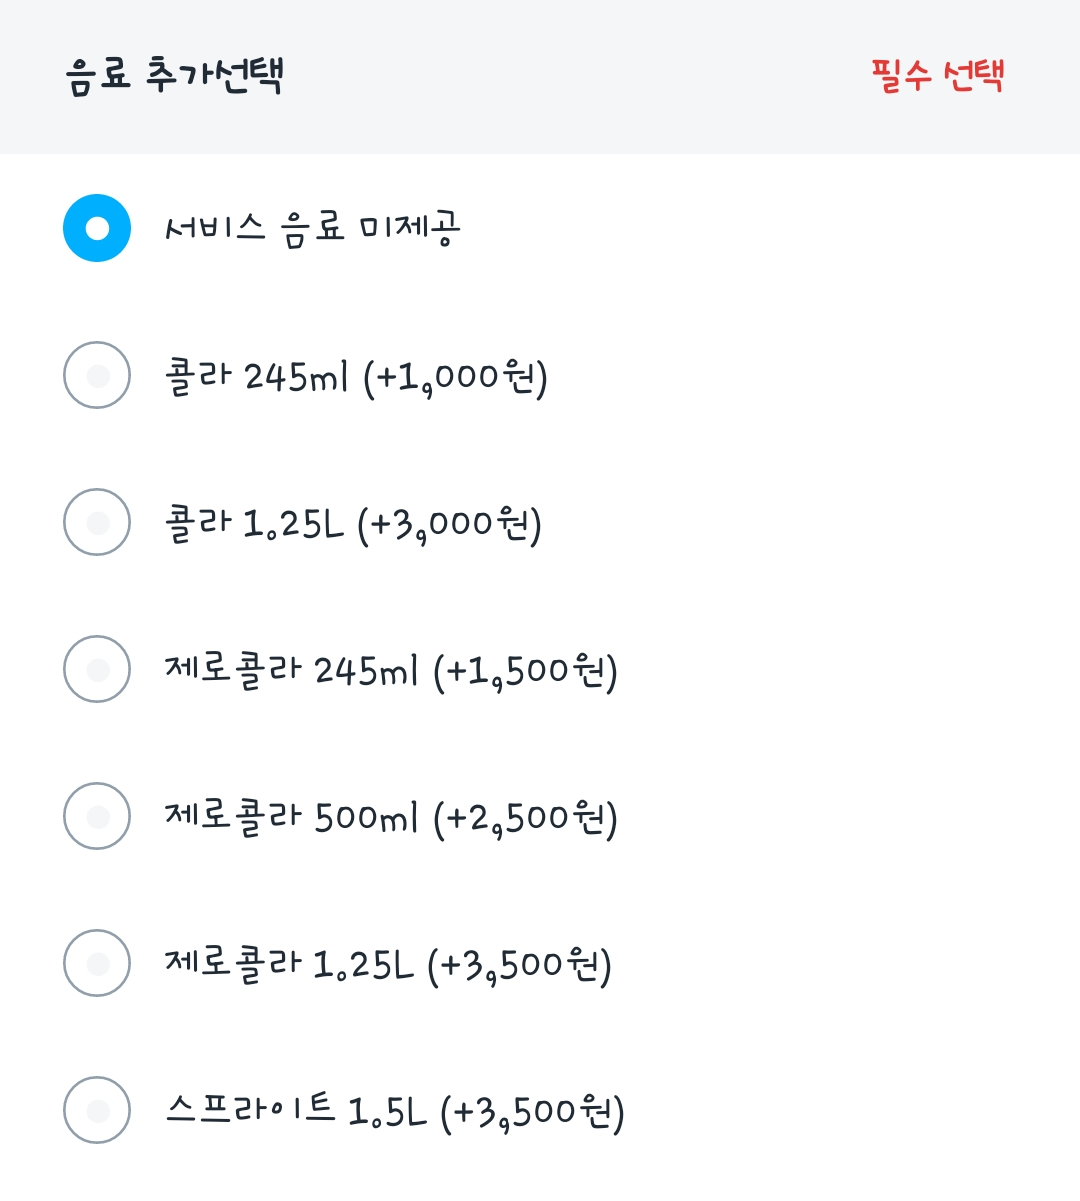Click the 제로콜라 500ml name text
Screen dimensions: 1080x1201
tap(291, 817)
